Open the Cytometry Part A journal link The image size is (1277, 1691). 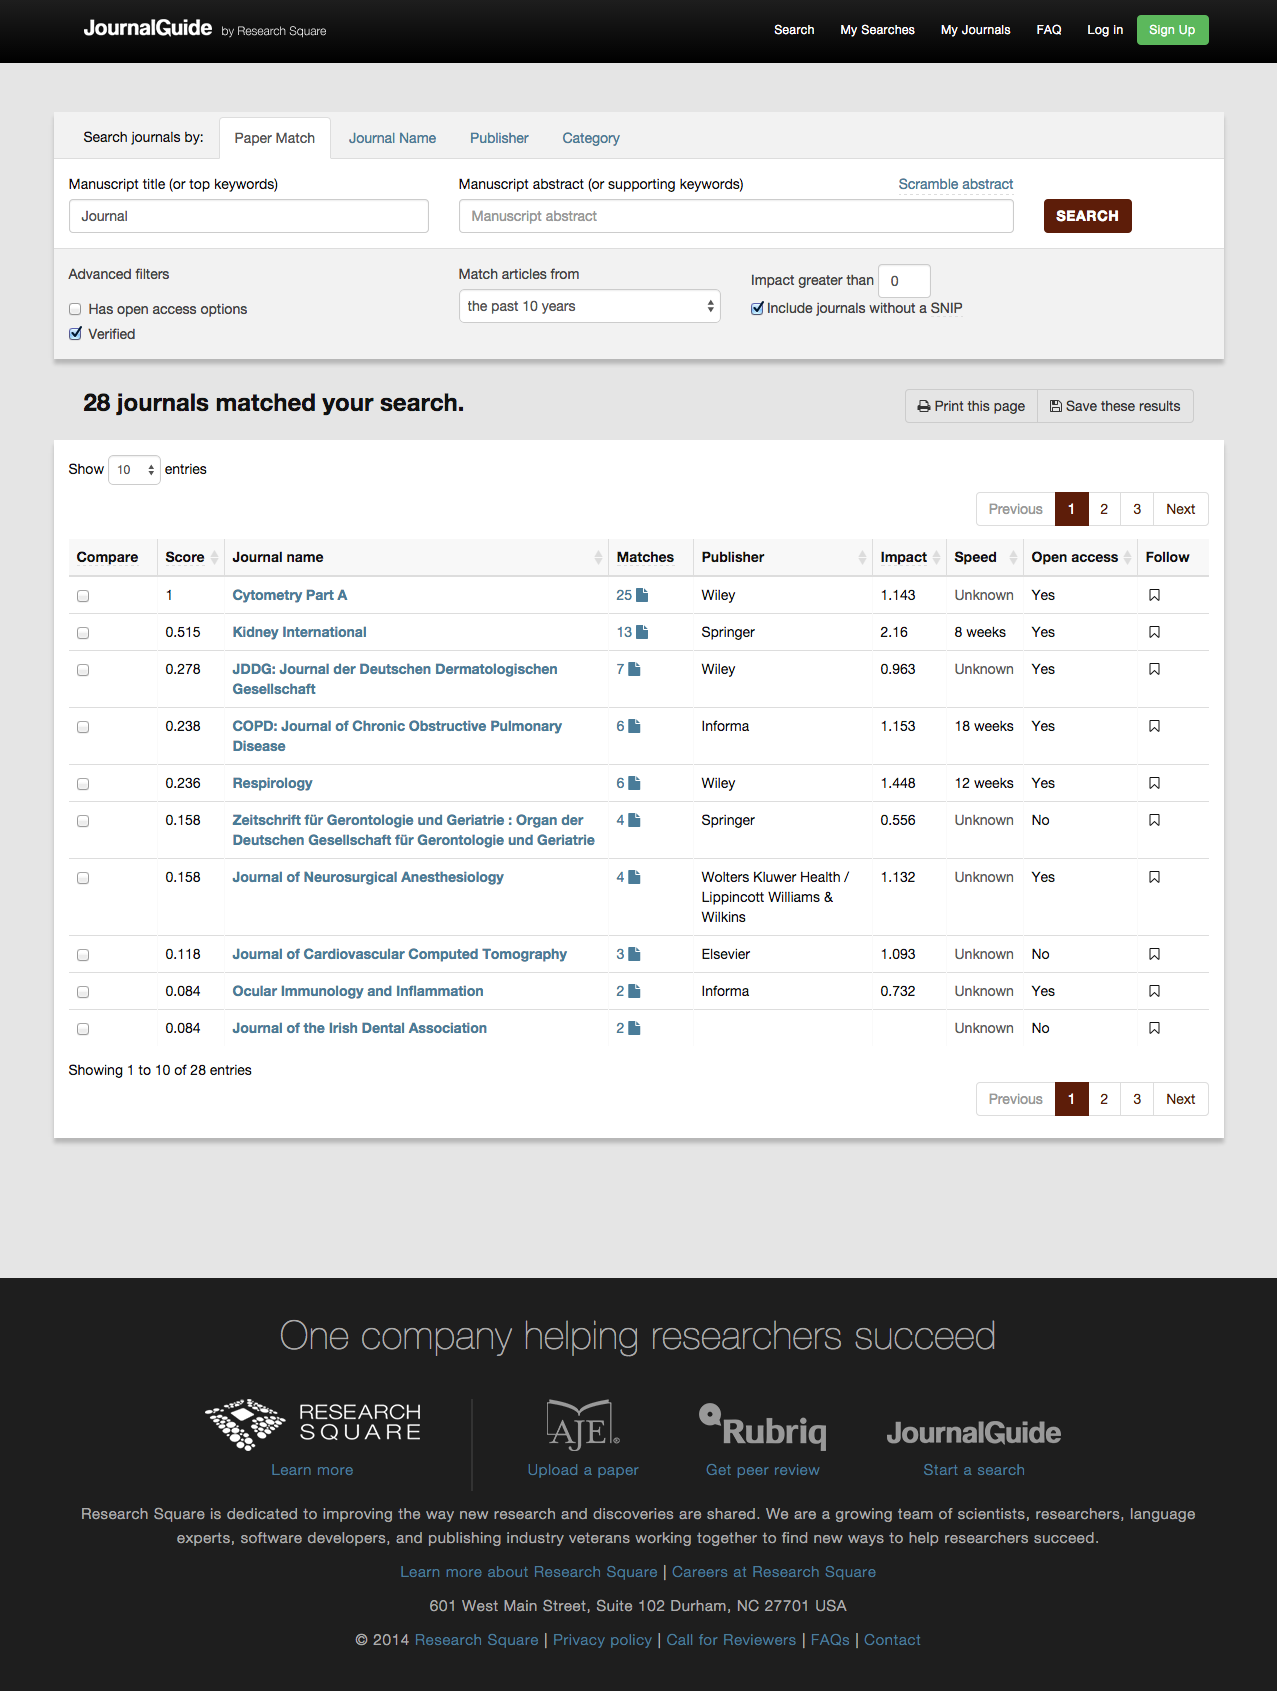290,595
